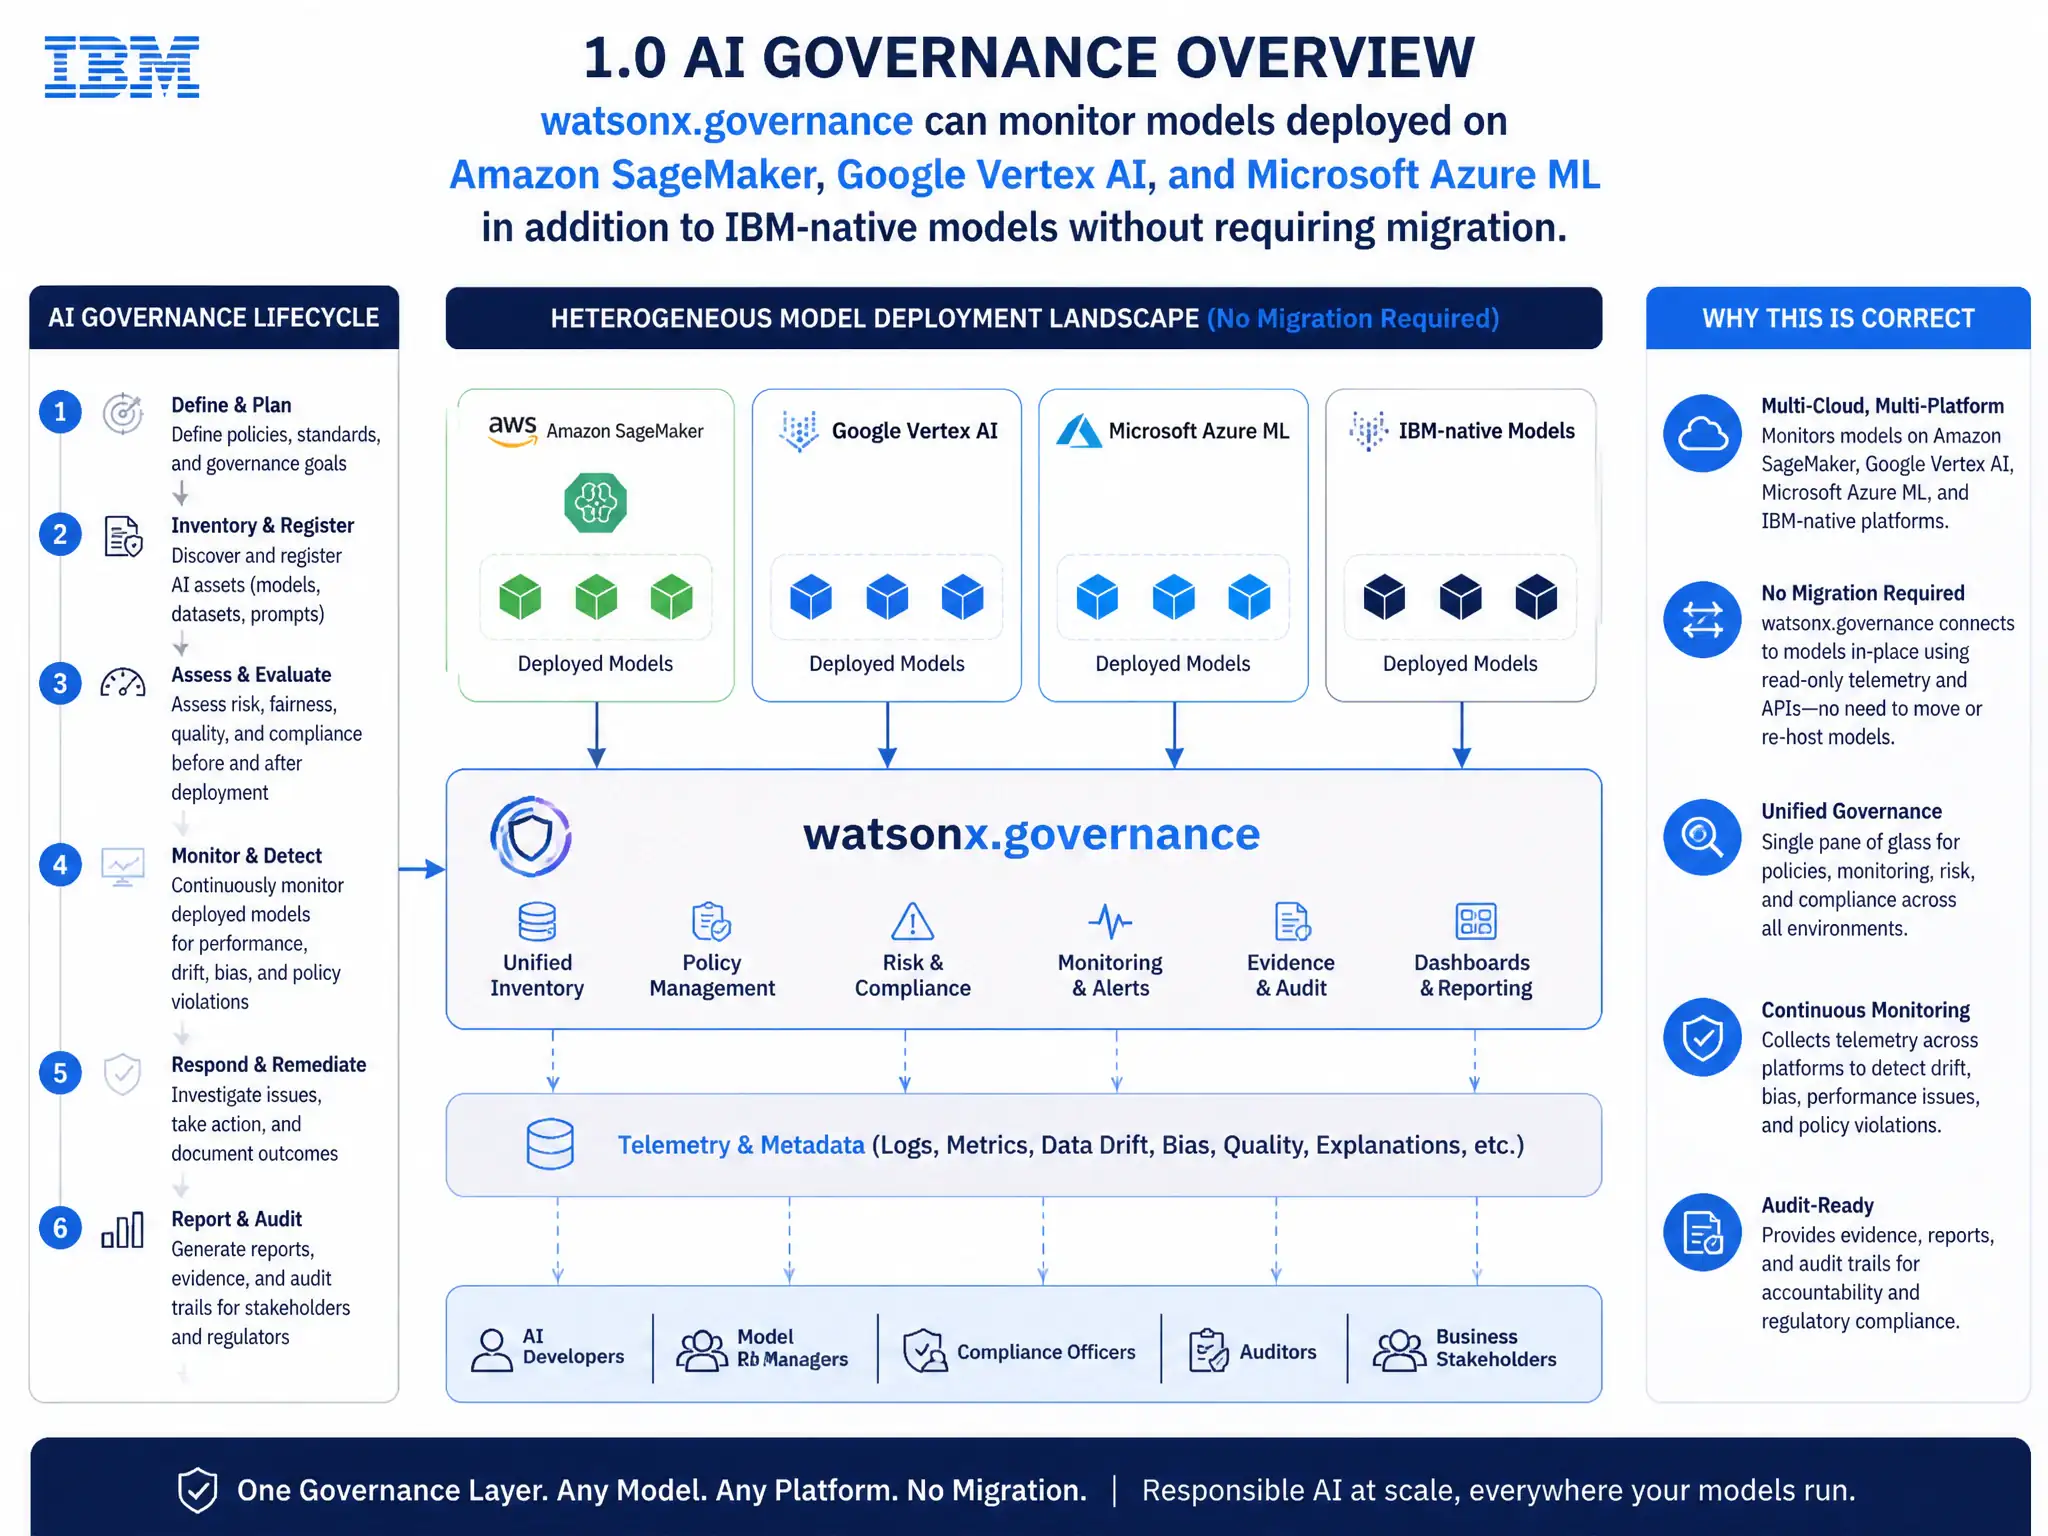Click Responsible AI at scale footer text
Viewport: 2048px width, 1536px height.
click(1498, 1490)
